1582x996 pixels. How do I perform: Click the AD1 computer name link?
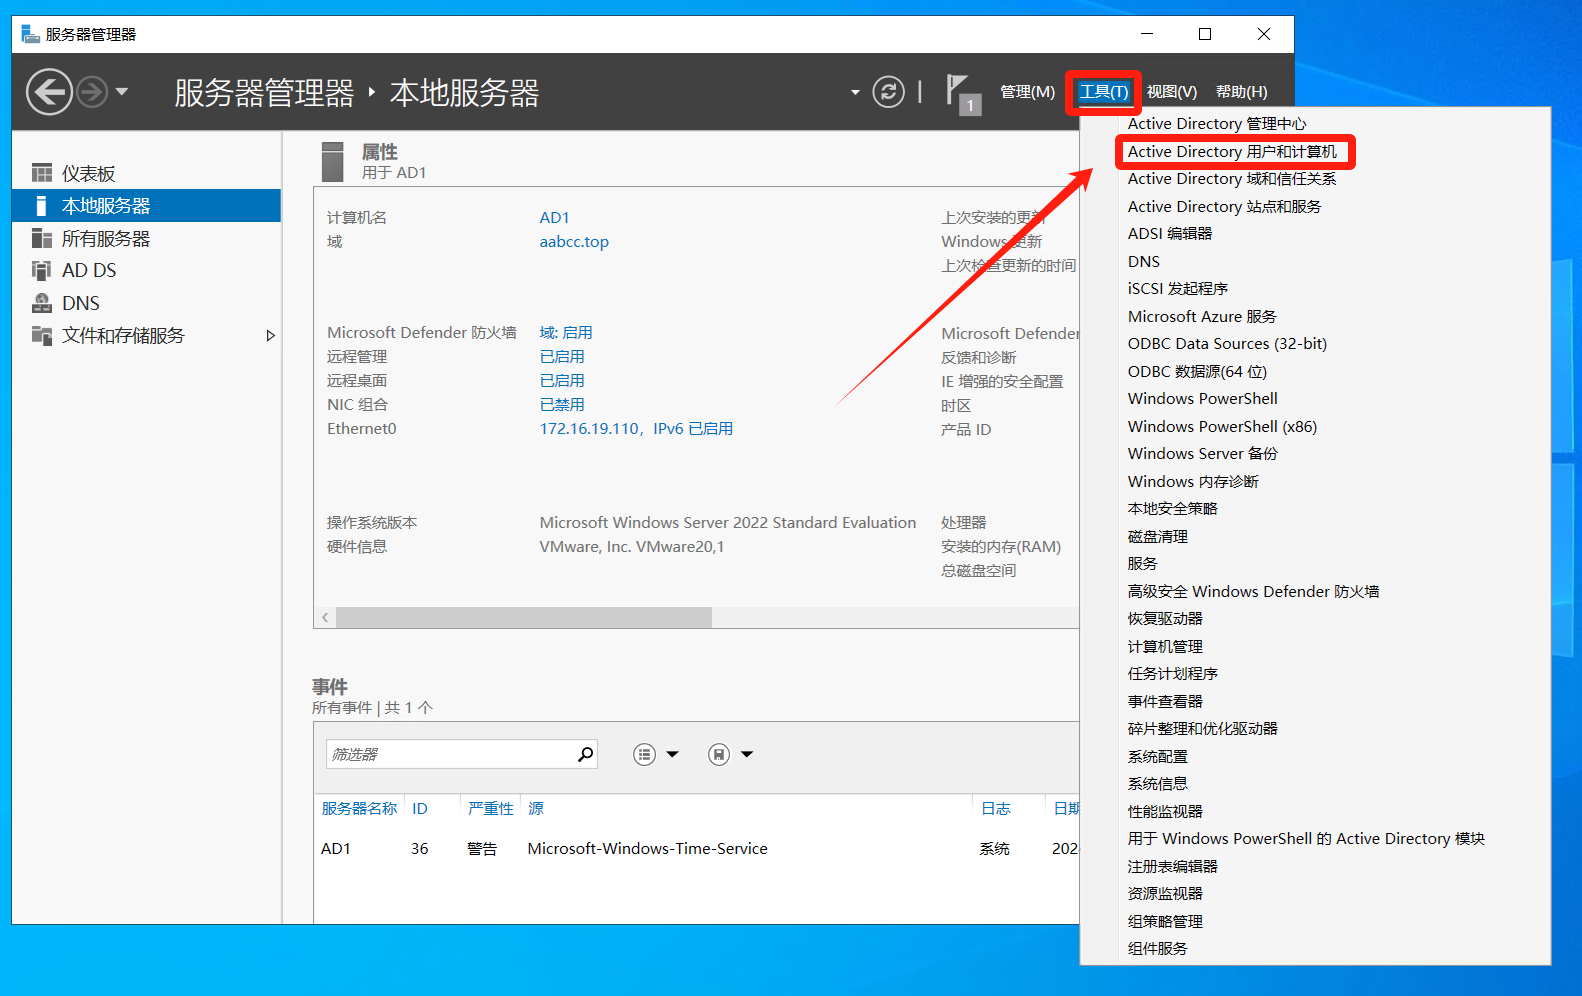point(554,218)
